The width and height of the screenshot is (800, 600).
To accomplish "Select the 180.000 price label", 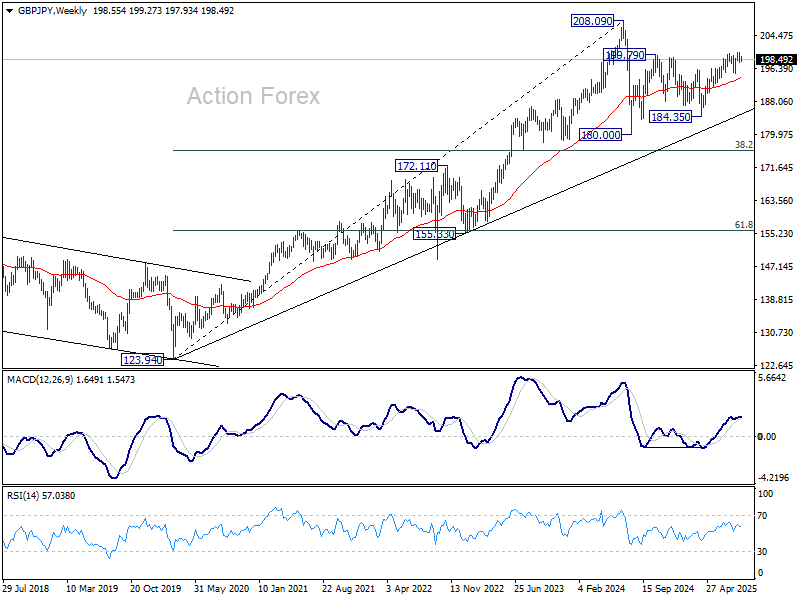I will [601, 135].
